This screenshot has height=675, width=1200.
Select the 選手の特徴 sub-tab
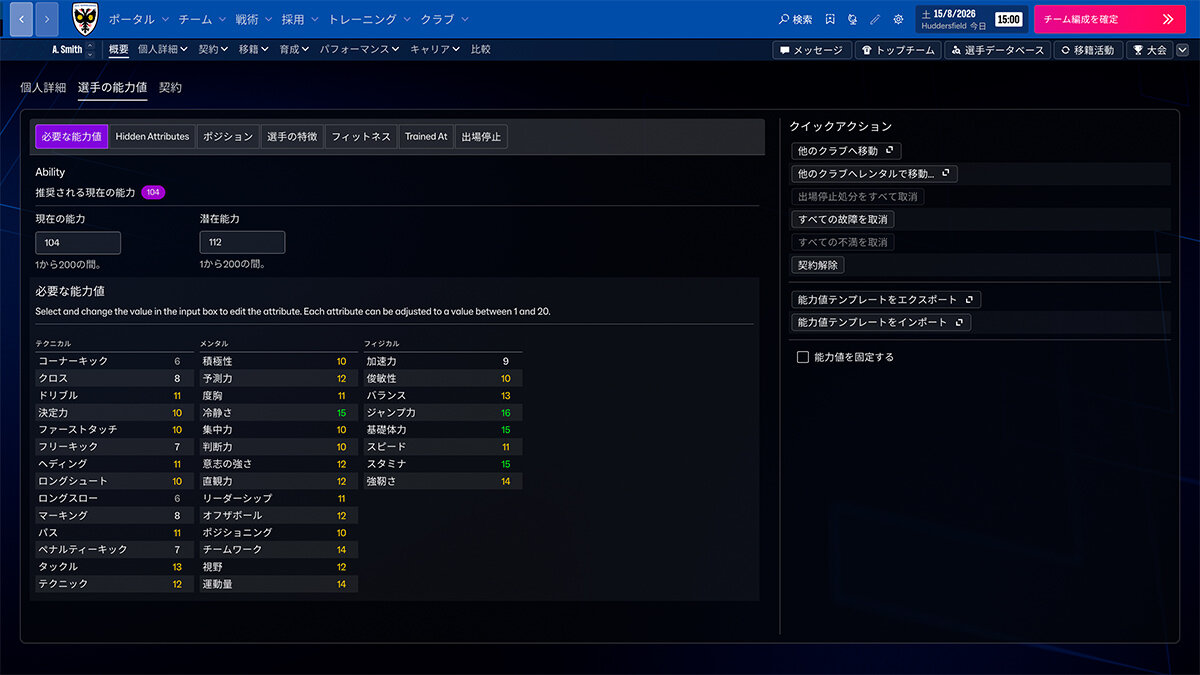(292, 136)
